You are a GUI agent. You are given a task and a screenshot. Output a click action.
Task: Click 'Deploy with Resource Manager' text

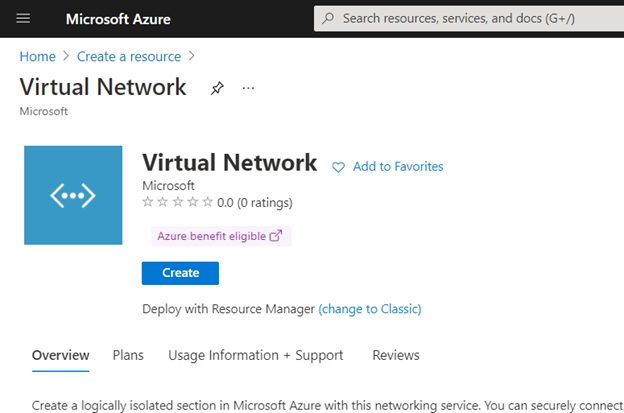point(228,309)
